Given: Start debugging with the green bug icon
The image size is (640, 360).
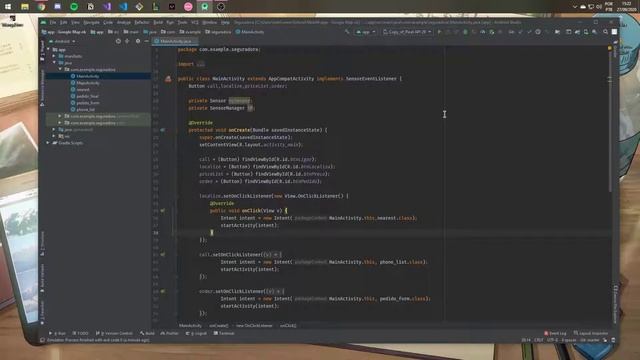Looking at the screenshot, I should (x=465, y=32).
